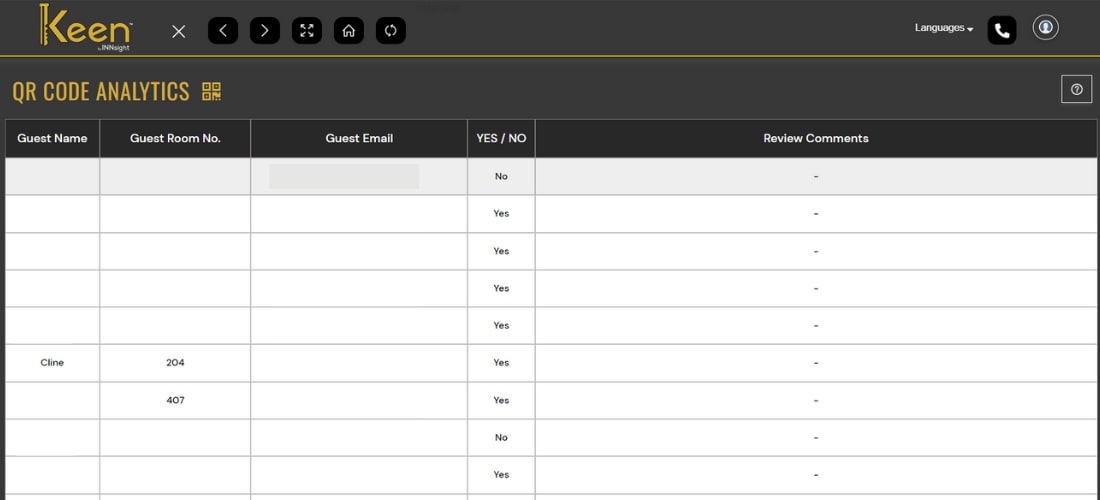Select the guest name Cline

(x=52, y=363)
